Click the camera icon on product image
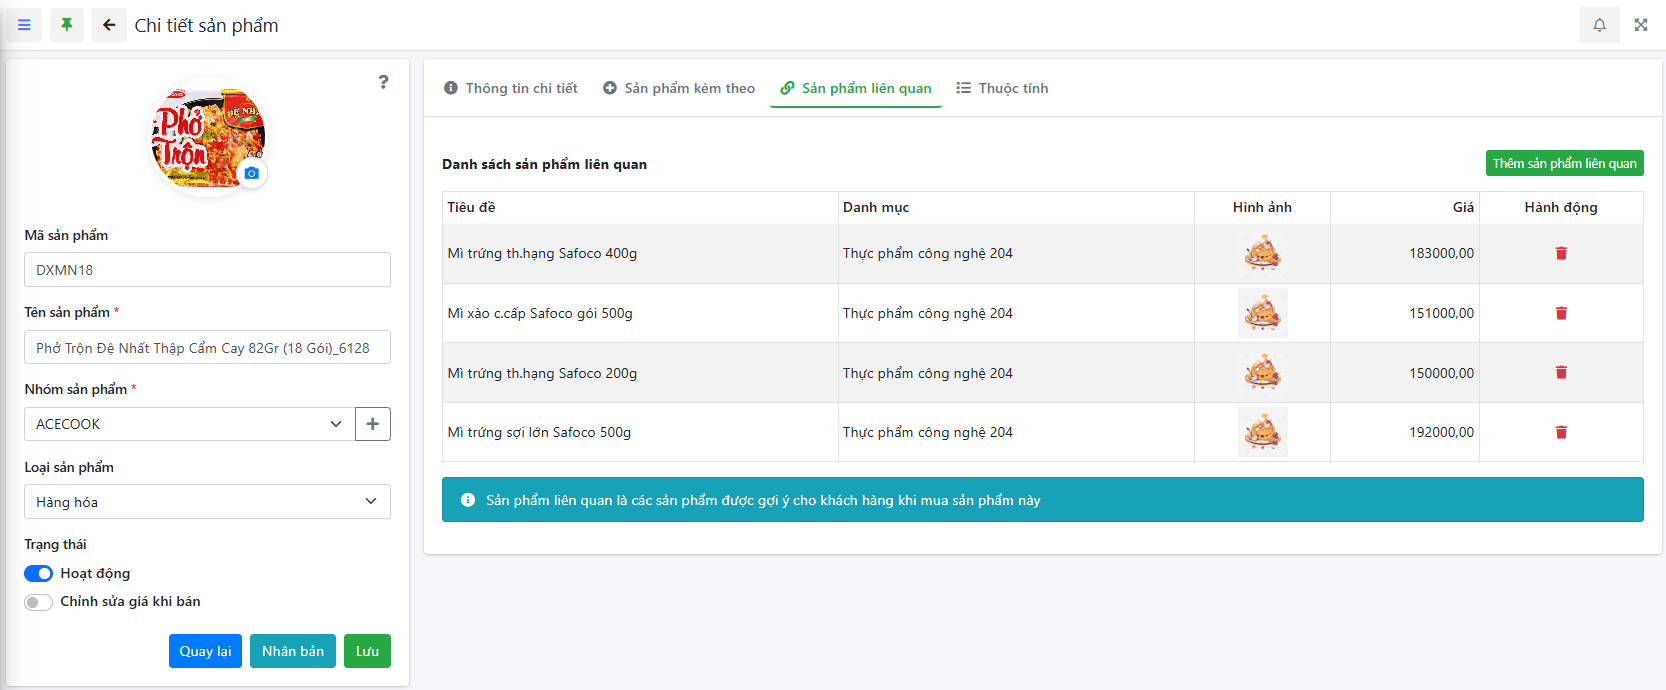This screenshot has width=1666, height=690. [x=251, y=173]
